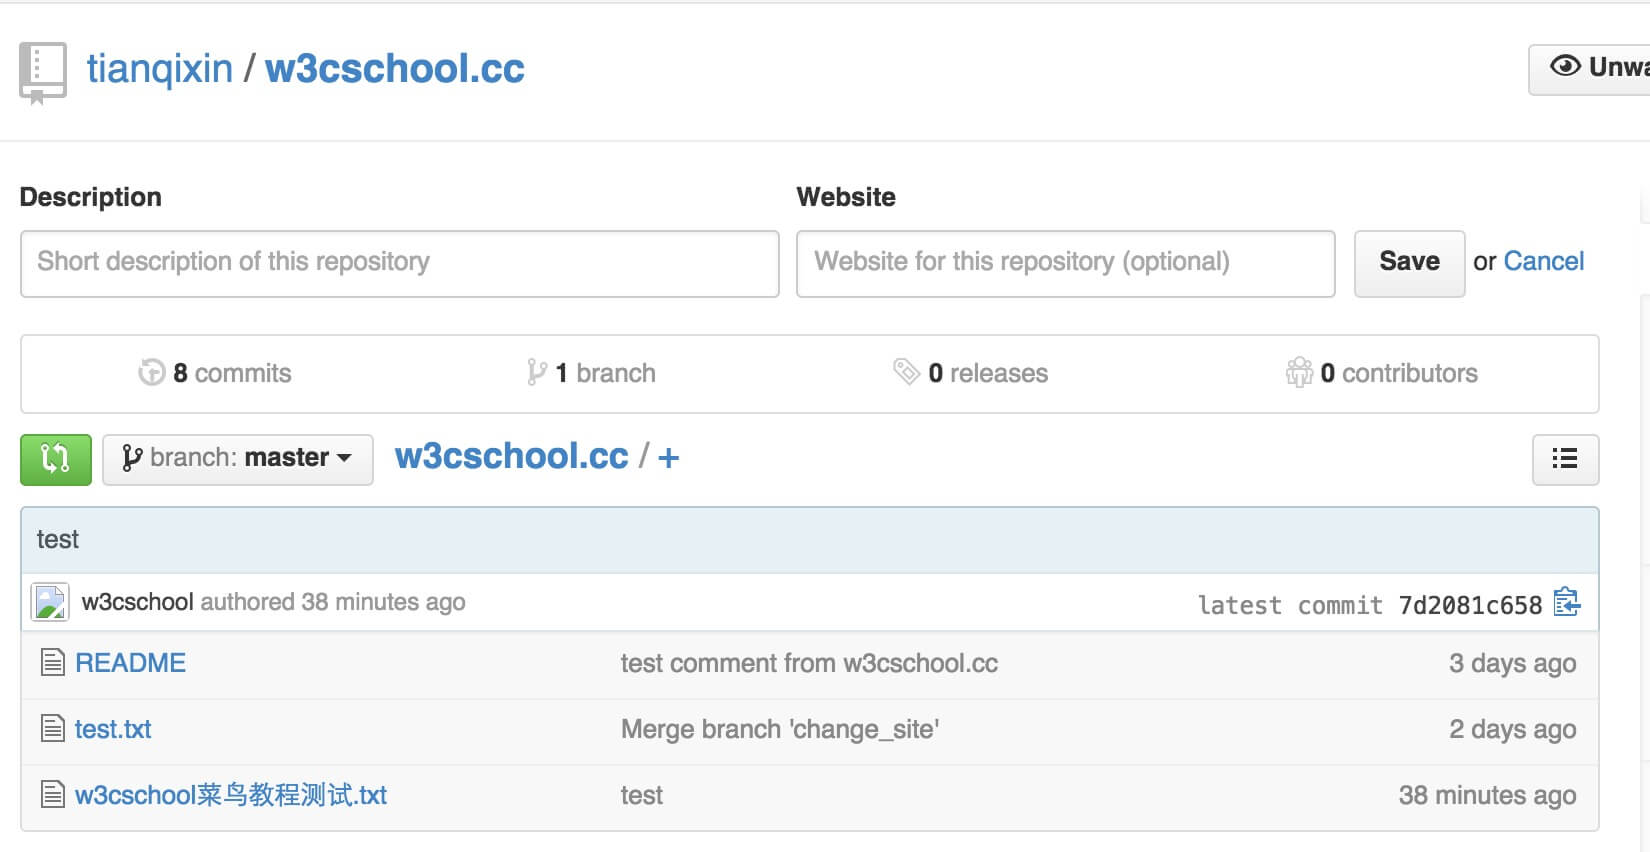Screen dimensions: 1650x852
Task: Click the repository book icon
Action: tap(42, 71)
